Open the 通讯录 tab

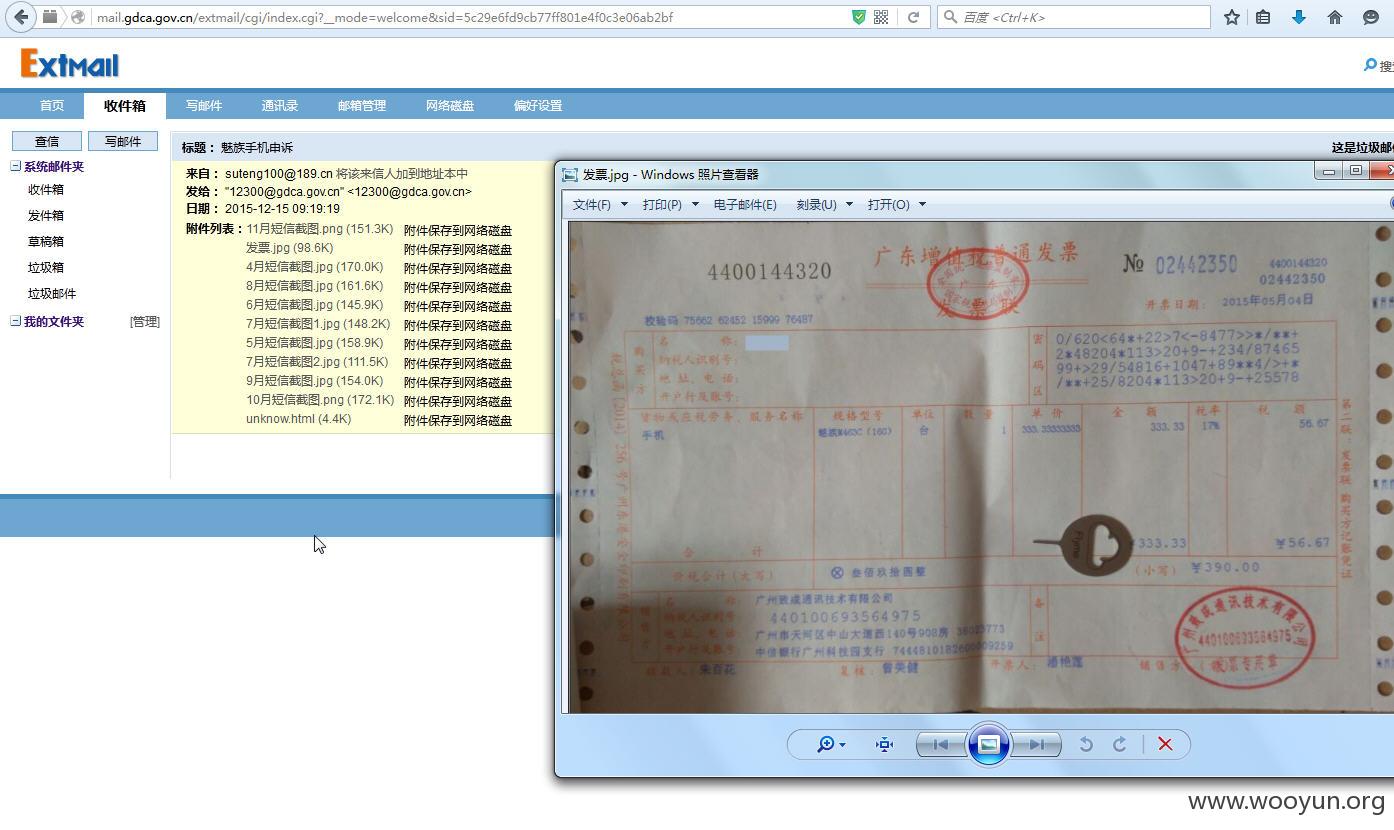point(280,105)
